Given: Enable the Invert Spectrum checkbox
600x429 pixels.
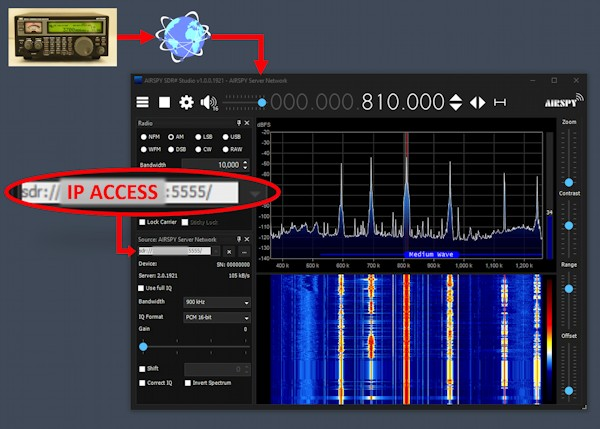Looking at the screenshot, I should click(188, 382).
